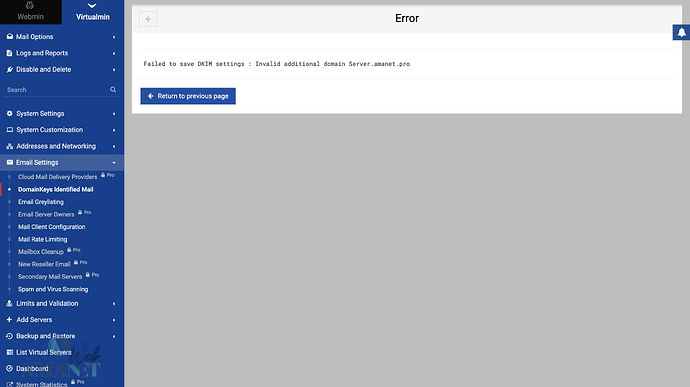
Task: Expand the Limits and Validation arrow
Action: 114,304
